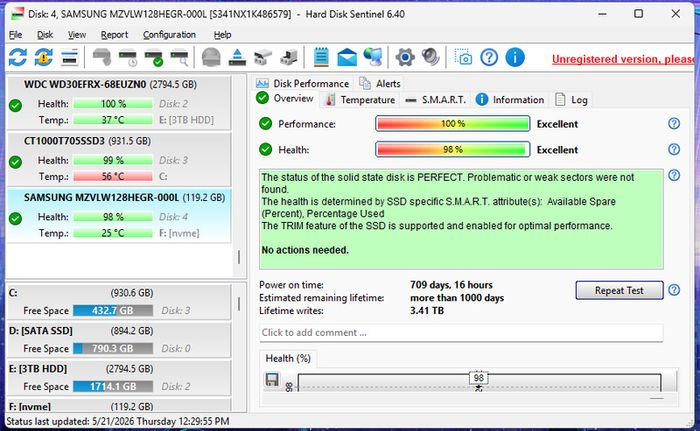Open the Information tab
The height and width of the screenshot is (431, 700).
pos(509,100)
